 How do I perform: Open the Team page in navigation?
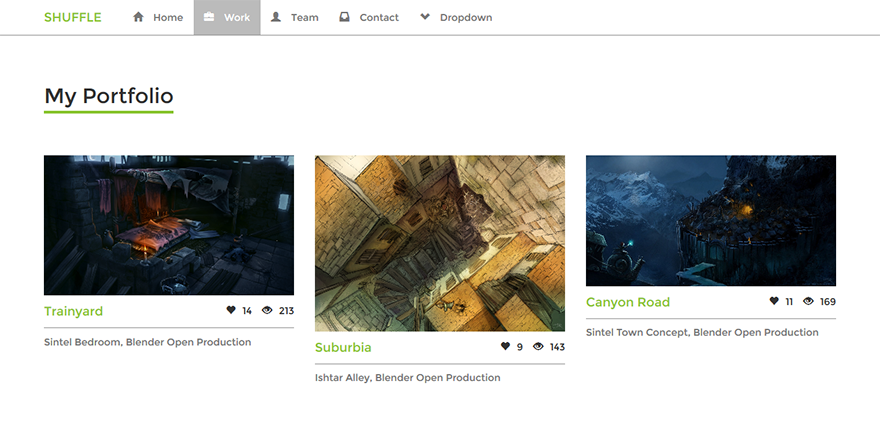(304, 17)
